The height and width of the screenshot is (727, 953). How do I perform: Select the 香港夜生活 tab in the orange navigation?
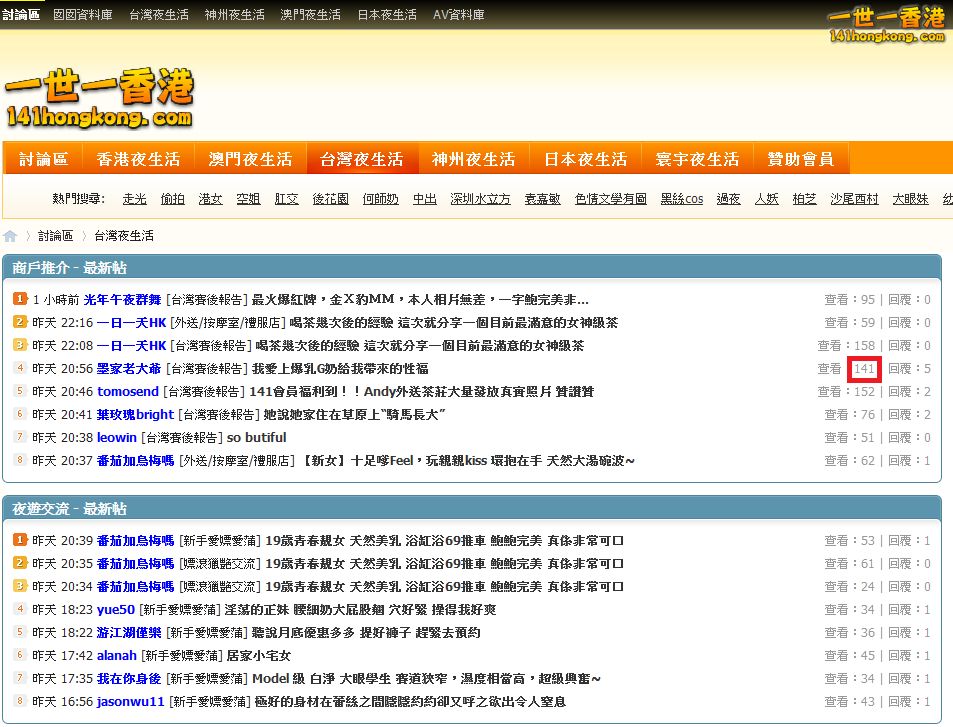139,159
